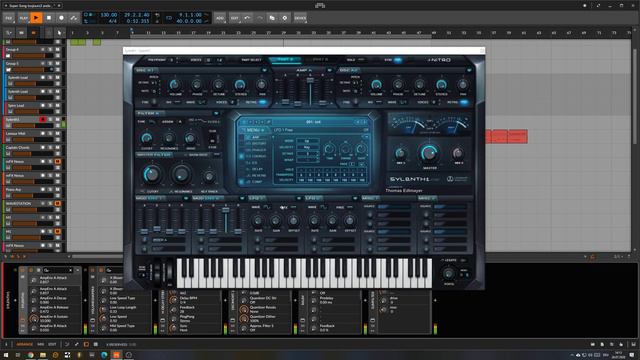Click the tempo value 130.00

[109, 15]
